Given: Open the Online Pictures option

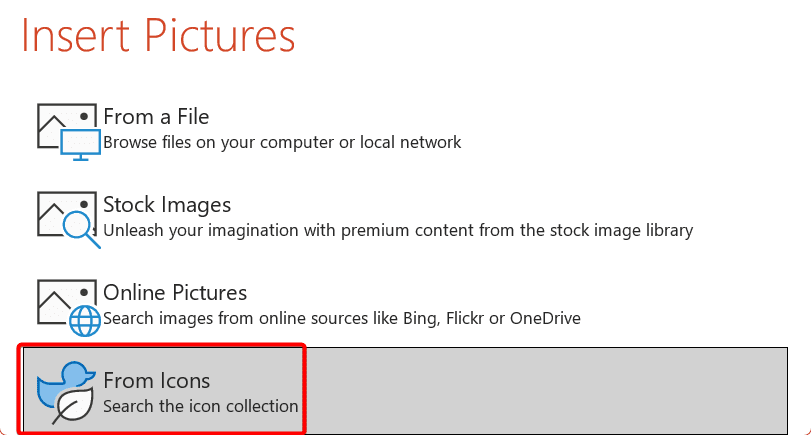Looking at the screenshot, I should 175,293.
